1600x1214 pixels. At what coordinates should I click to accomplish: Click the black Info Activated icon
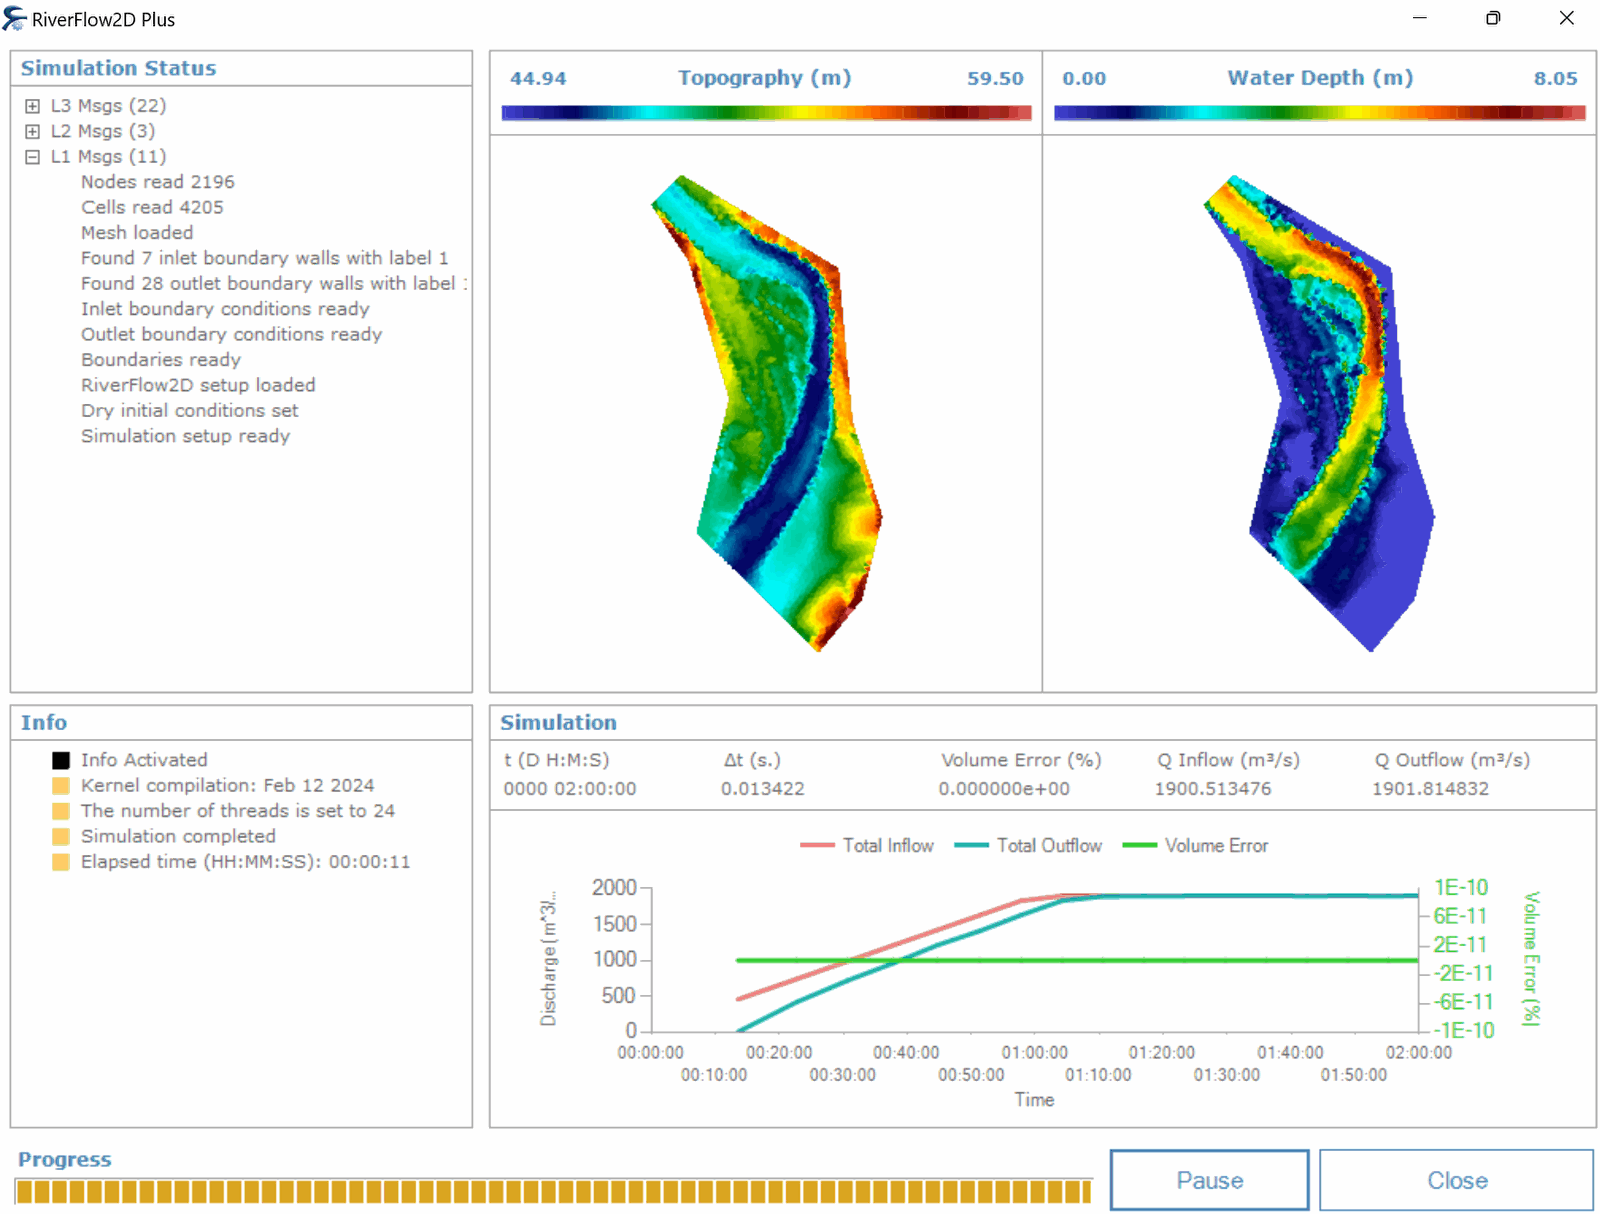tap(61, 760)
